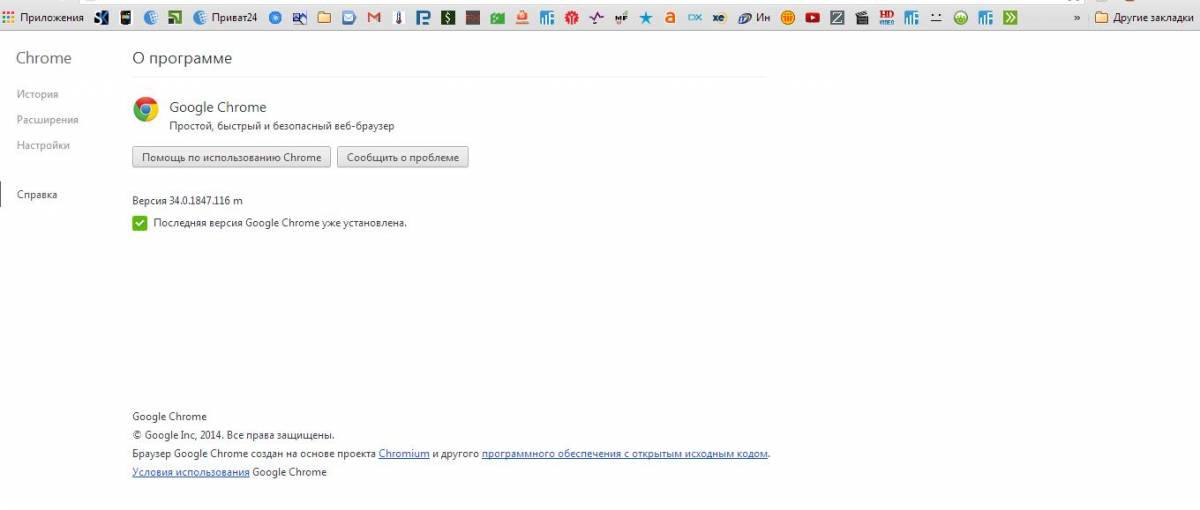Open the YouTube bookmark

pos(812,17)
